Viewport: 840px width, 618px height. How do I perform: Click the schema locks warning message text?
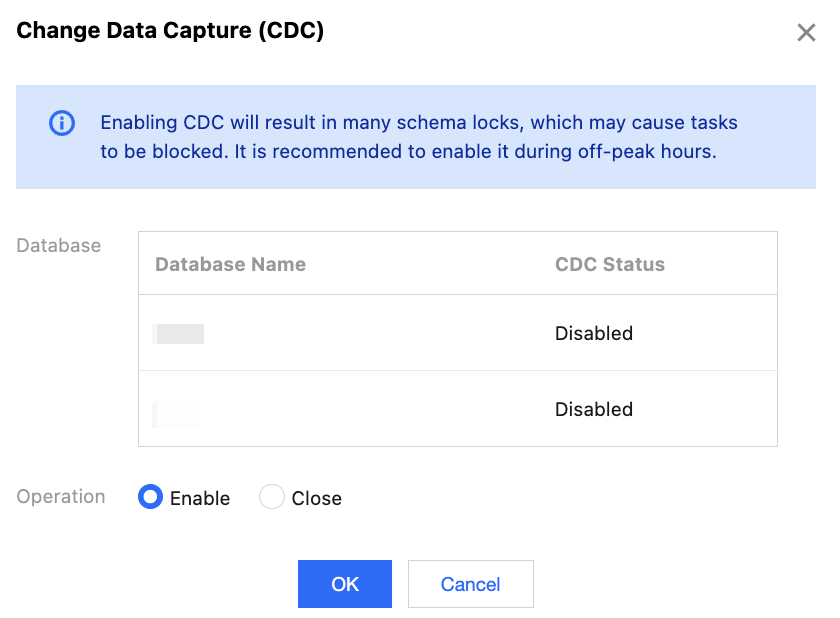[x=418, y=123]
